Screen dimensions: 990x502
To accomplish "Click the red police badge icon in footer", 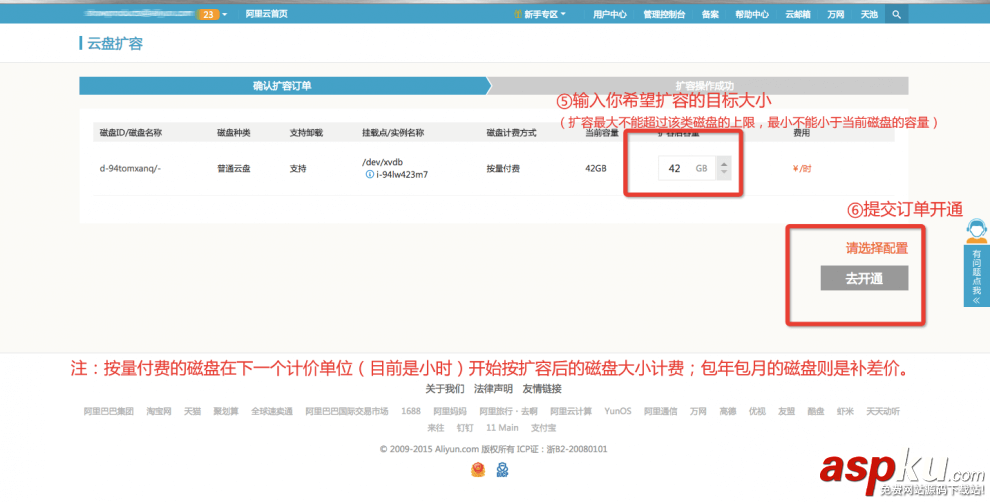I will pos(478,470).
